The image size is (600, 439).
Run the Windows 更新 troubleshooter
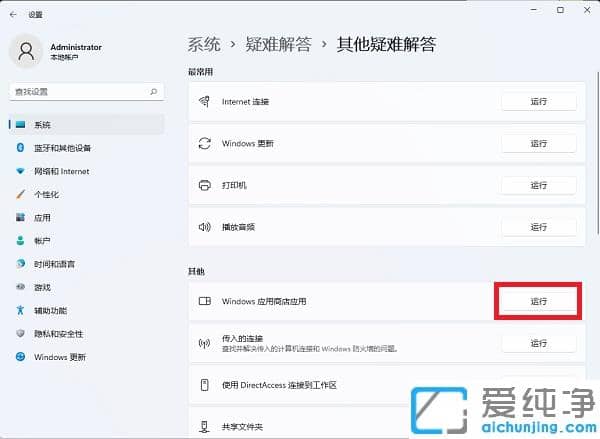pyautogui.click(x=538, y=144)
